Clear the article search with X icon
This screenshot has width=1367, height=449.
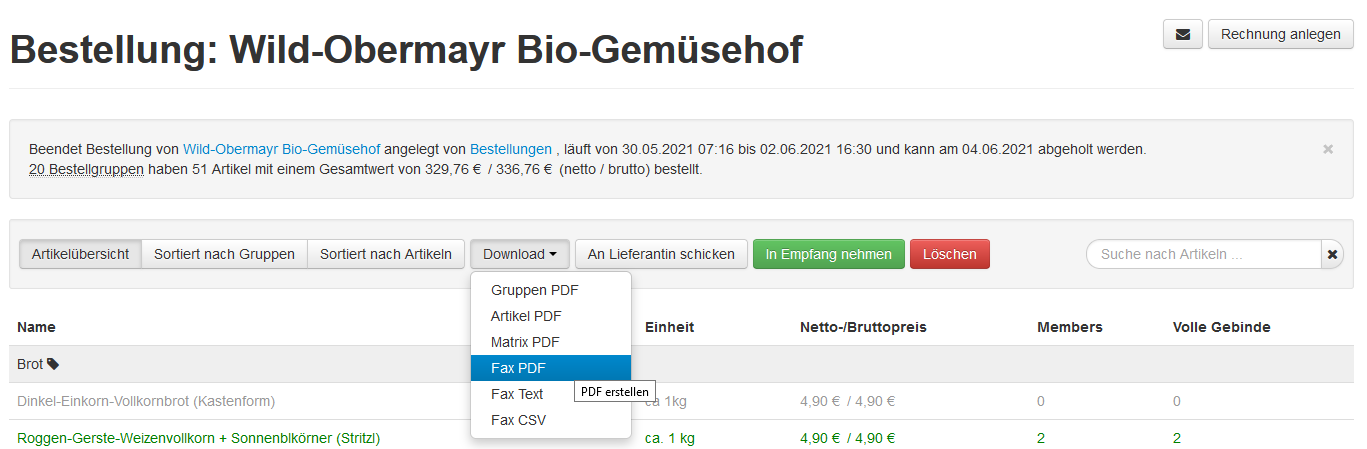pos(1332,255)
